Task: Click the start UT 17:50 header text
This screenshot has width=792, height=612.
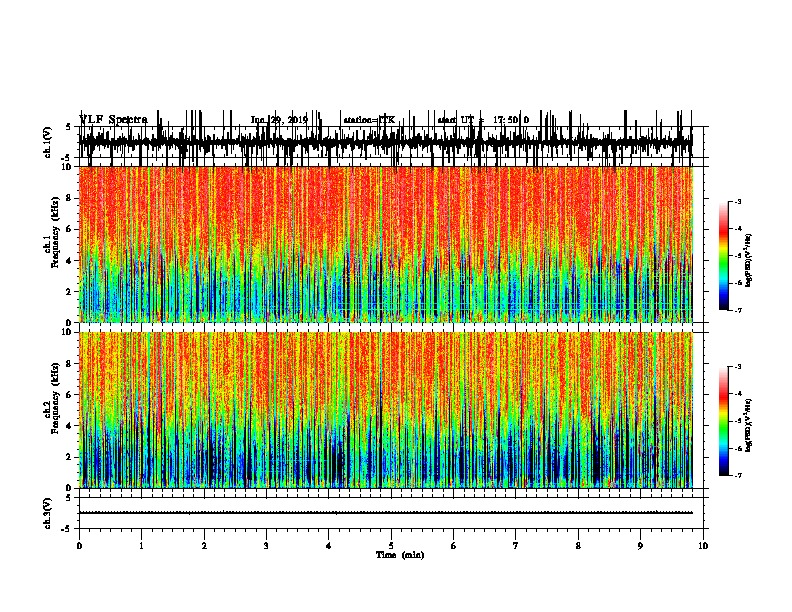Action: pos(483,120)
